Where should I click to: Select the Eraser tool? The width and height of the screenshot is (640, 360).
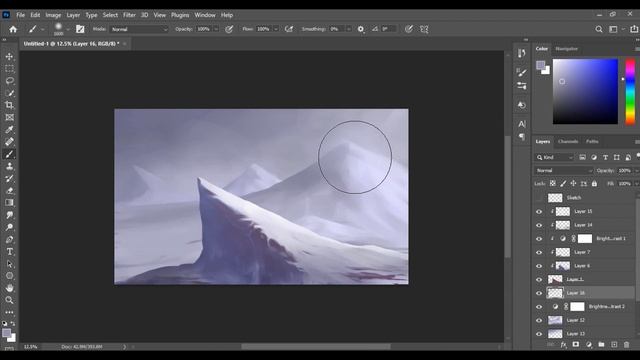pyautogui.click(x=9, y=191)
